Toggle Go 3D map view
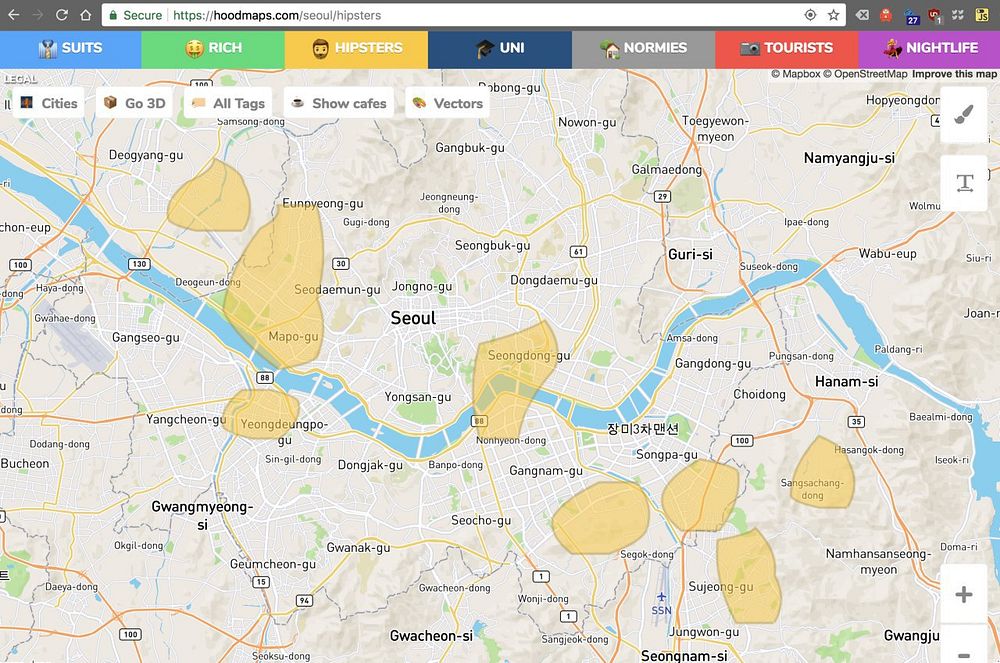The image size is (1000, 663). coord(135,103)
